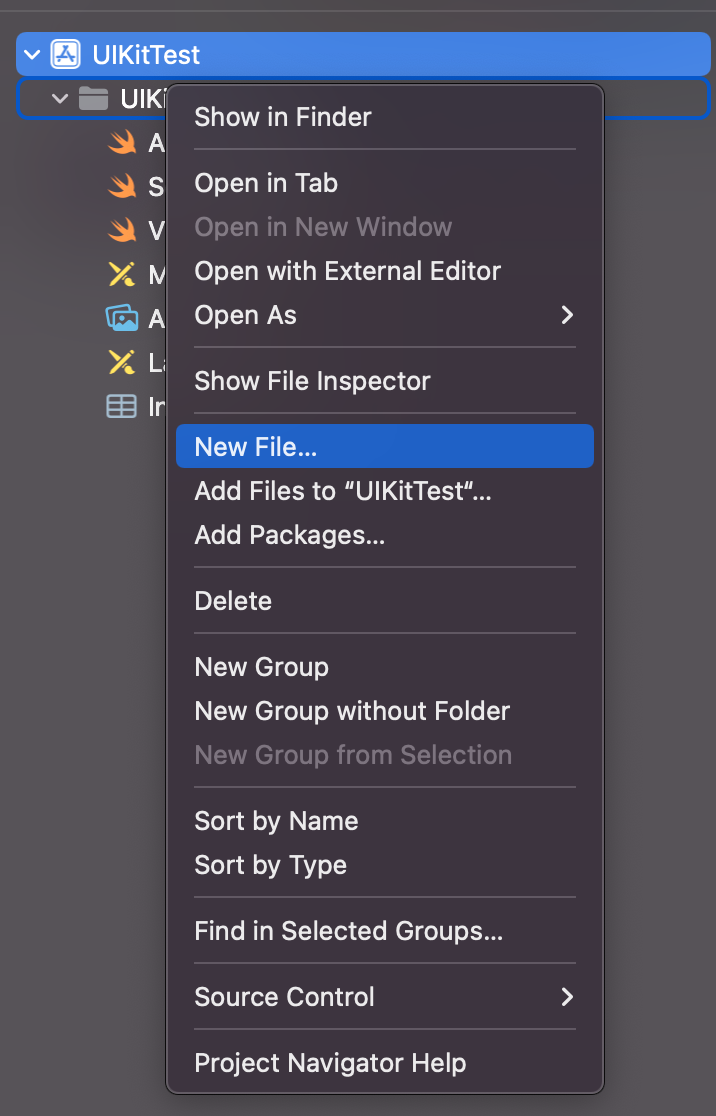716x1116 pixels.
Task: Choose Sort by Name
Action: coord(384,821)
